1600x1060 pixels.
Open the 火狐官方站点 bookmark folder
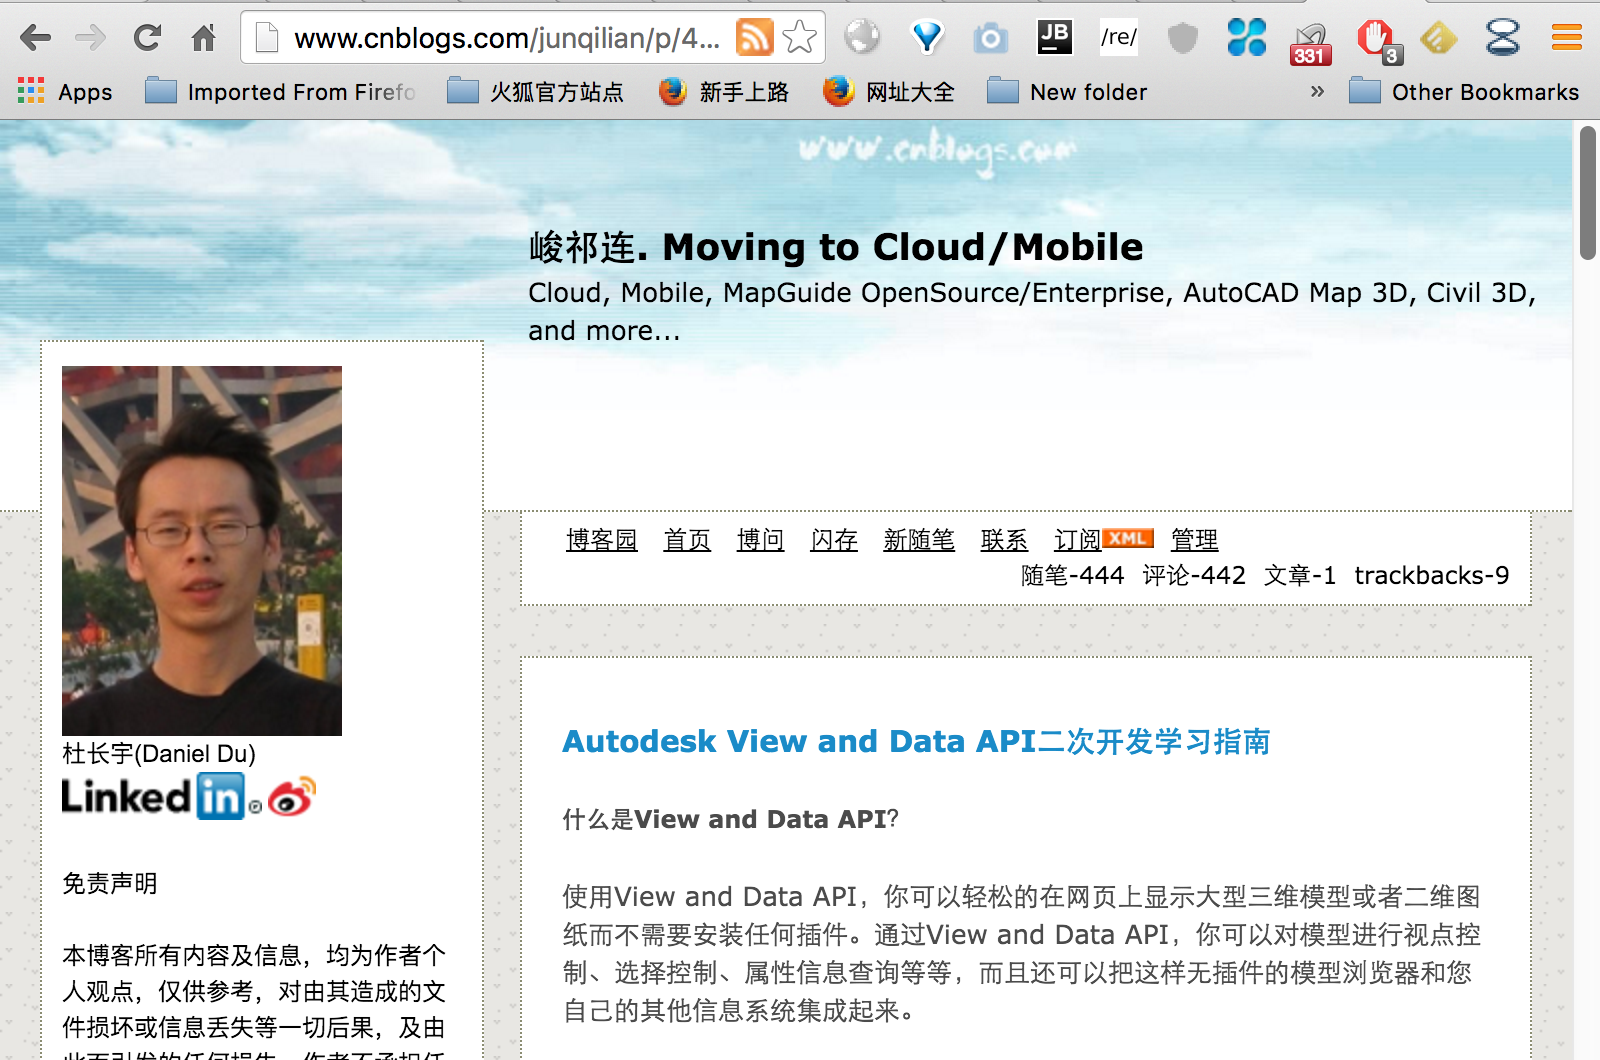tap(536, 92)
